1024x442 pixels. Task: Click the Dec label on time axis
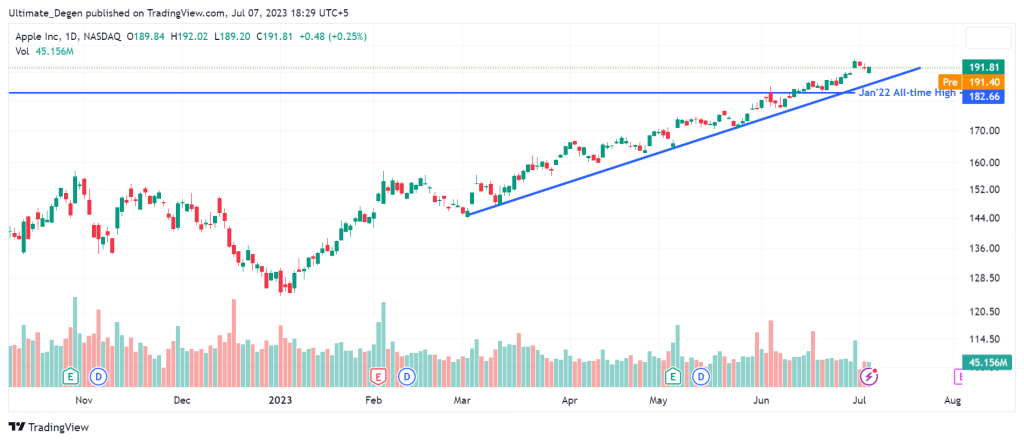point(182,400)
